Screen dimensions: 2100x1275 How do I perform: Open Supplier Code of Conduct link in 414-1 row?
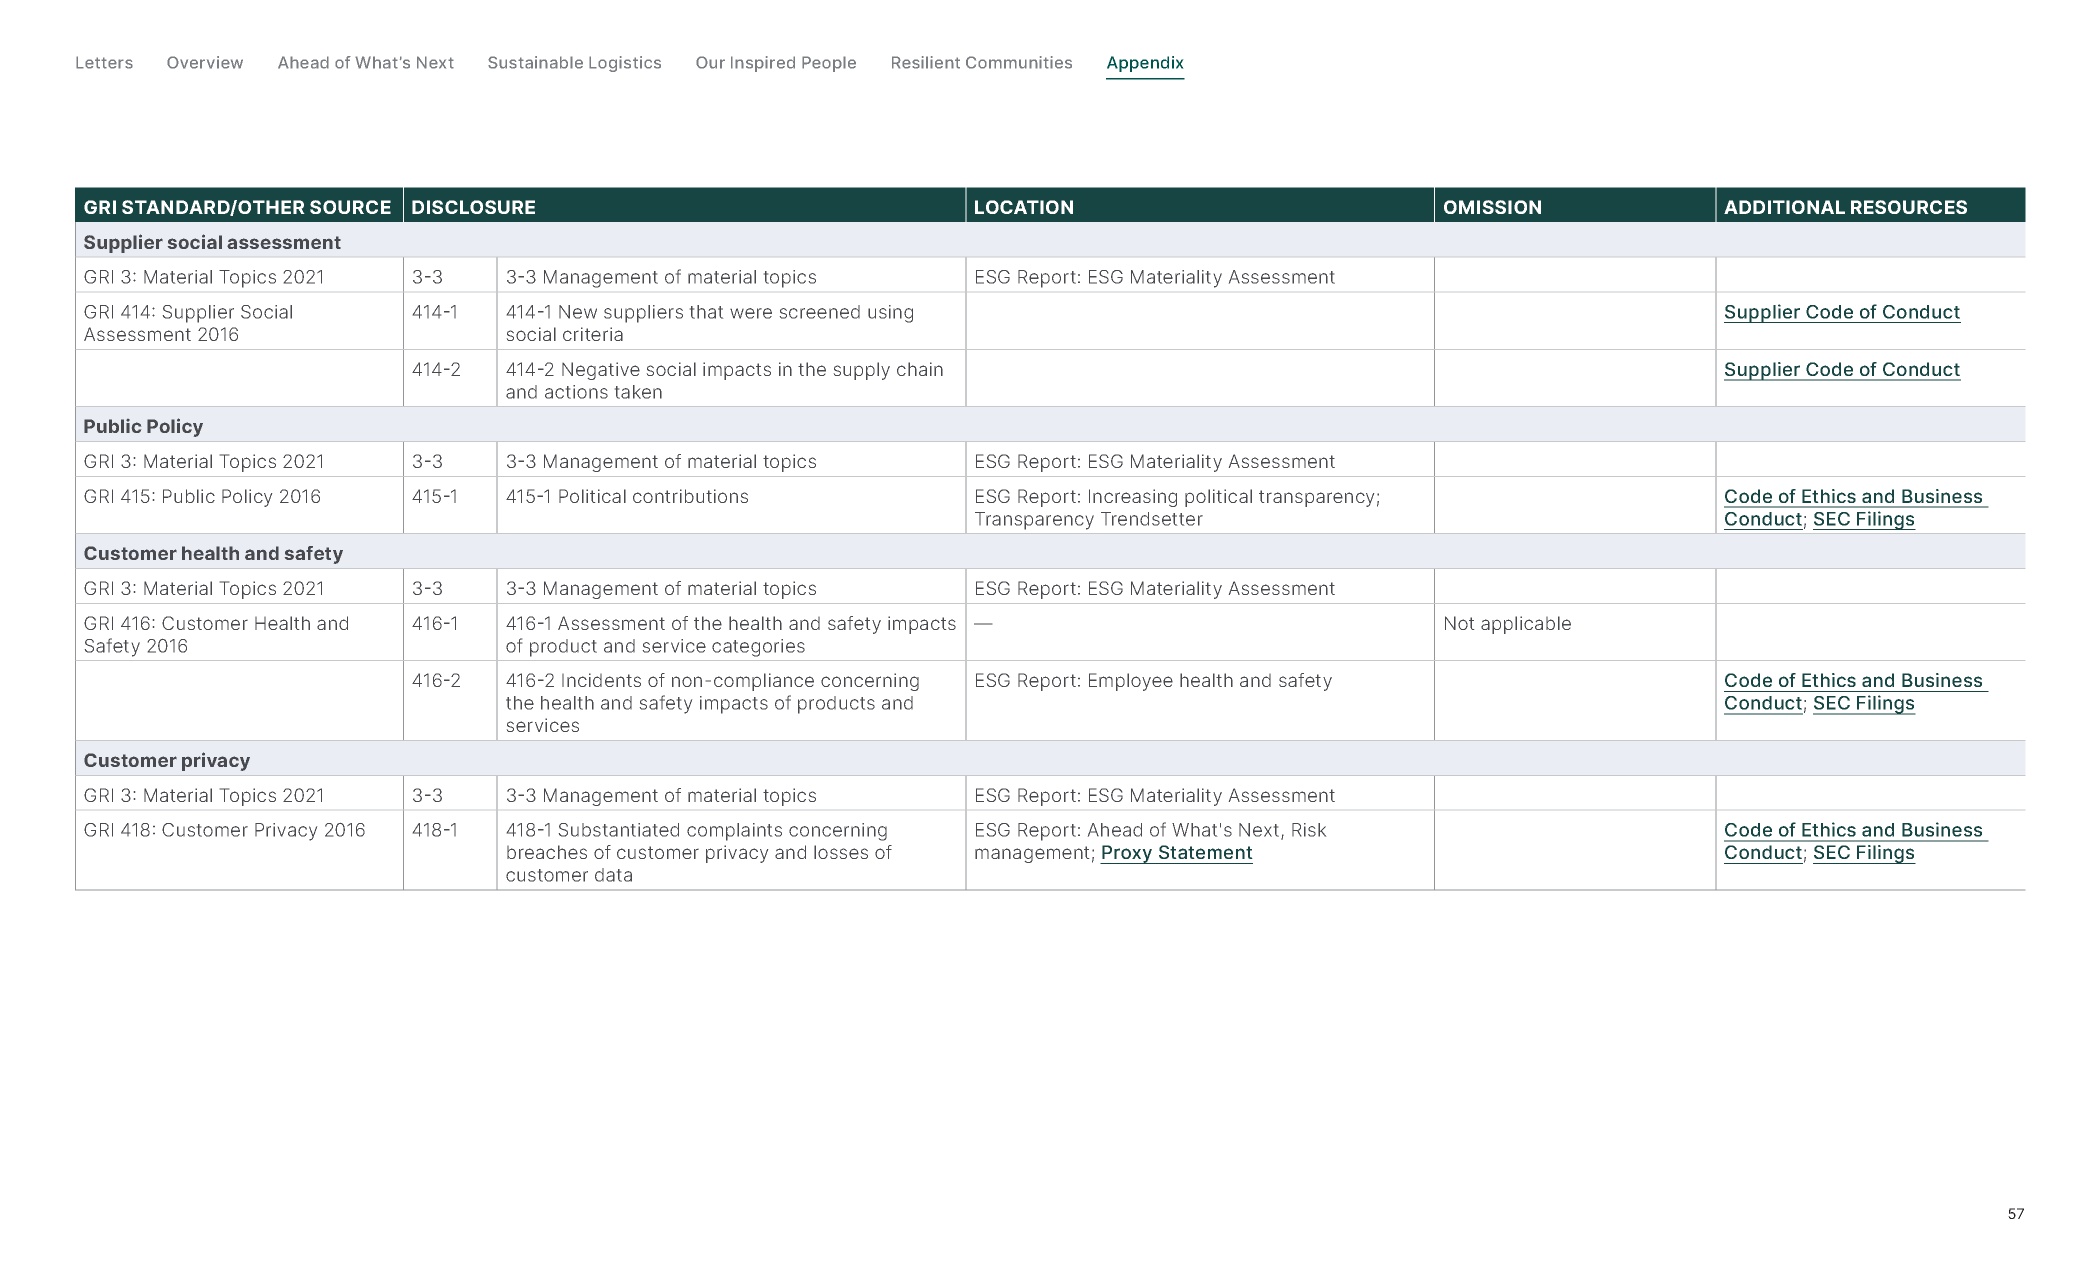click(1841, 312)
